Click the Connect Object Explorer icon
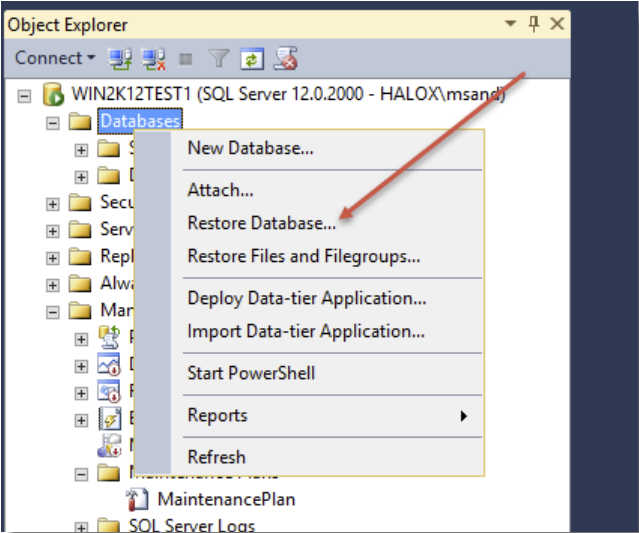The width and height of the screenshot is (639, 533). coord(119,59)
